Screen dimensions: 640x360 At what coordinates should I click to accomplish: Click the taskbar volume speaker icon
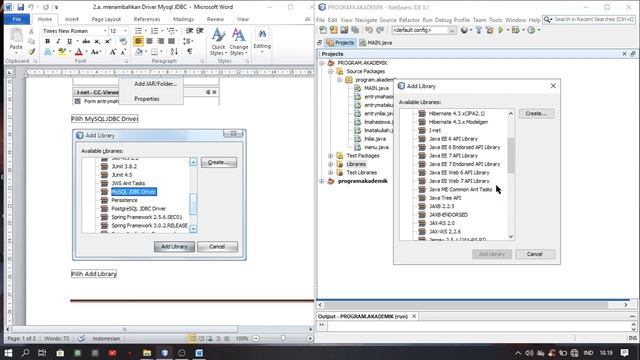click(529, 353)
